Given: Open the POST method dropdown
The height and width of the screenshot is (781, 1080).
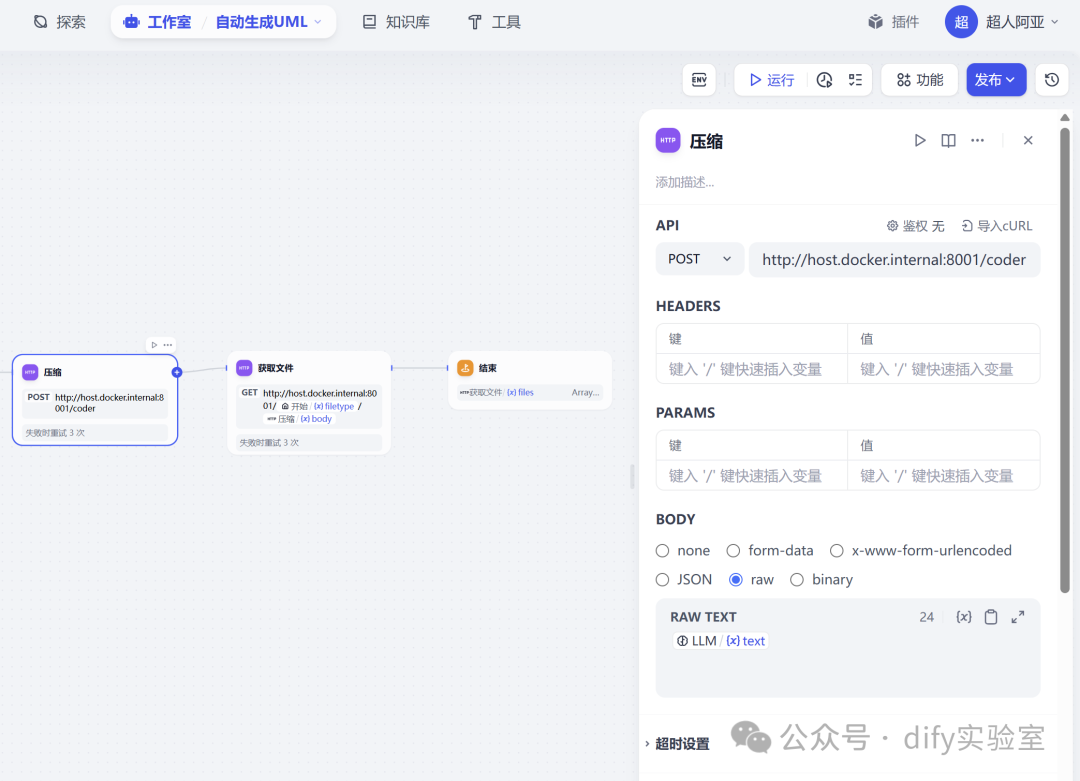Looking at the screenshot, I should (x=700, y=259).
